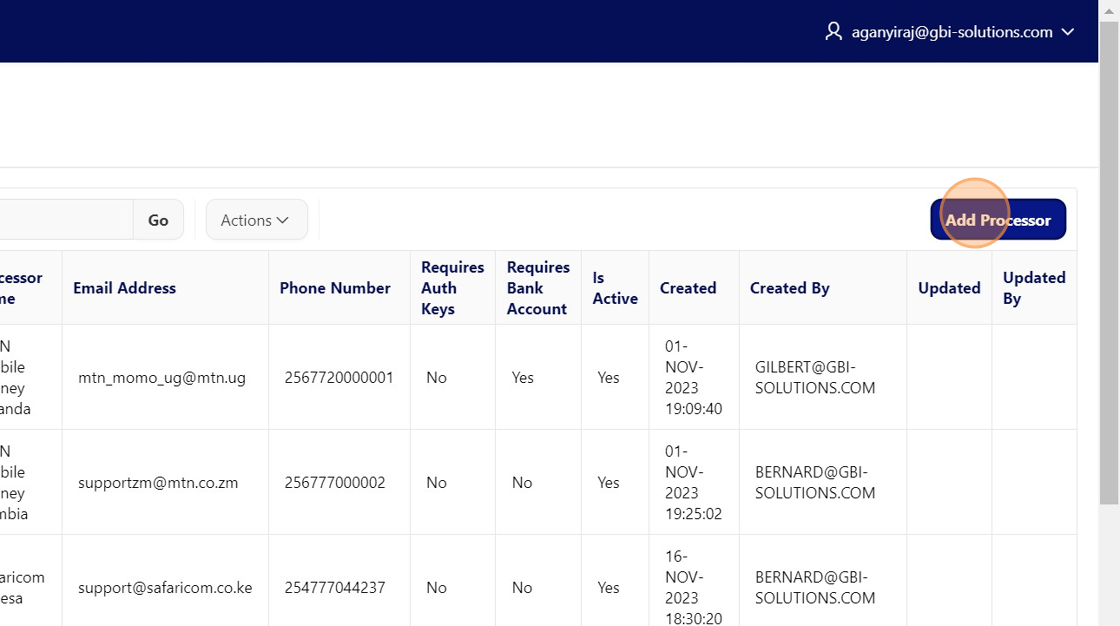Select the Requires Bank Account column header
This screenshot has width=1120, height=626.
(538, 288)
